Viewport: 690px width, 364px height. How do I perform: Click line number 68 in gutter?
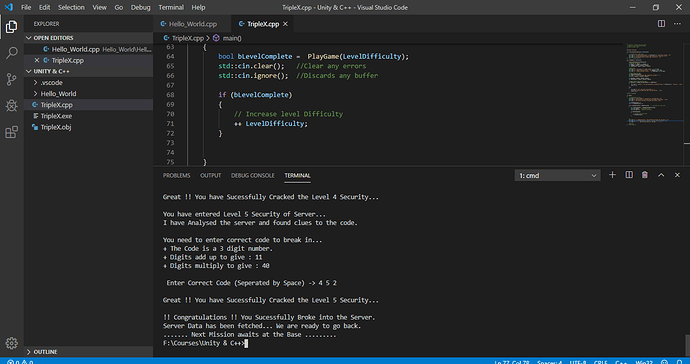(170, 95)
